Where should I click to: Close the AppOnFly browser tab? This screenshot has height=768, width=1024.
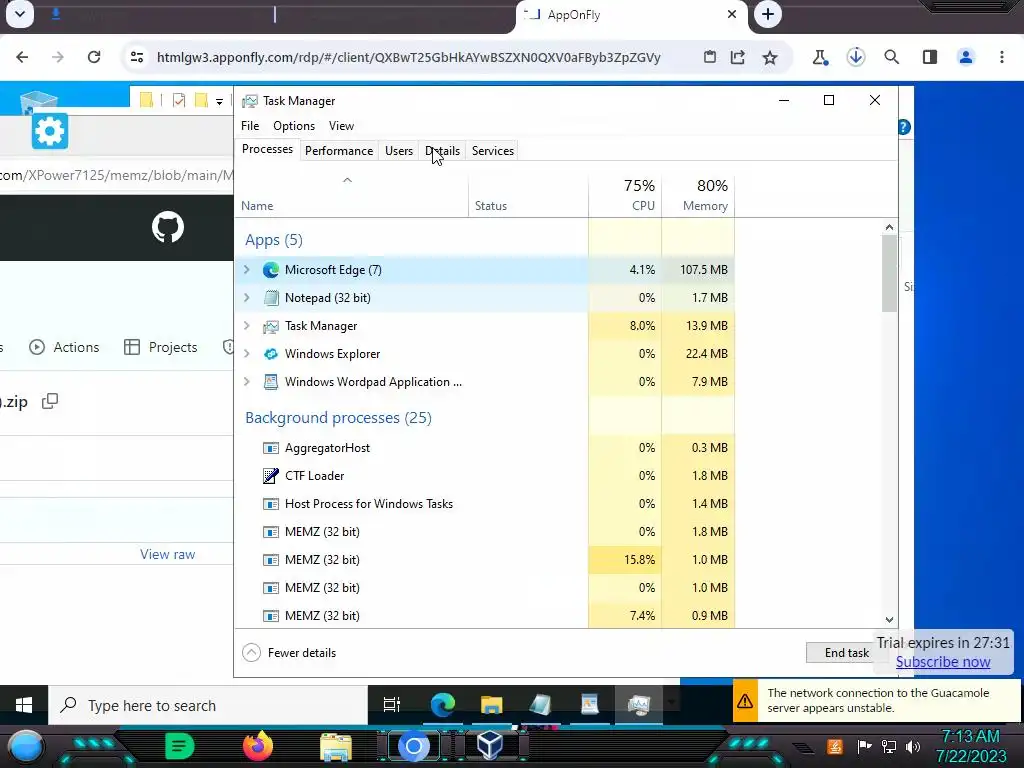(x=732, y=14)
